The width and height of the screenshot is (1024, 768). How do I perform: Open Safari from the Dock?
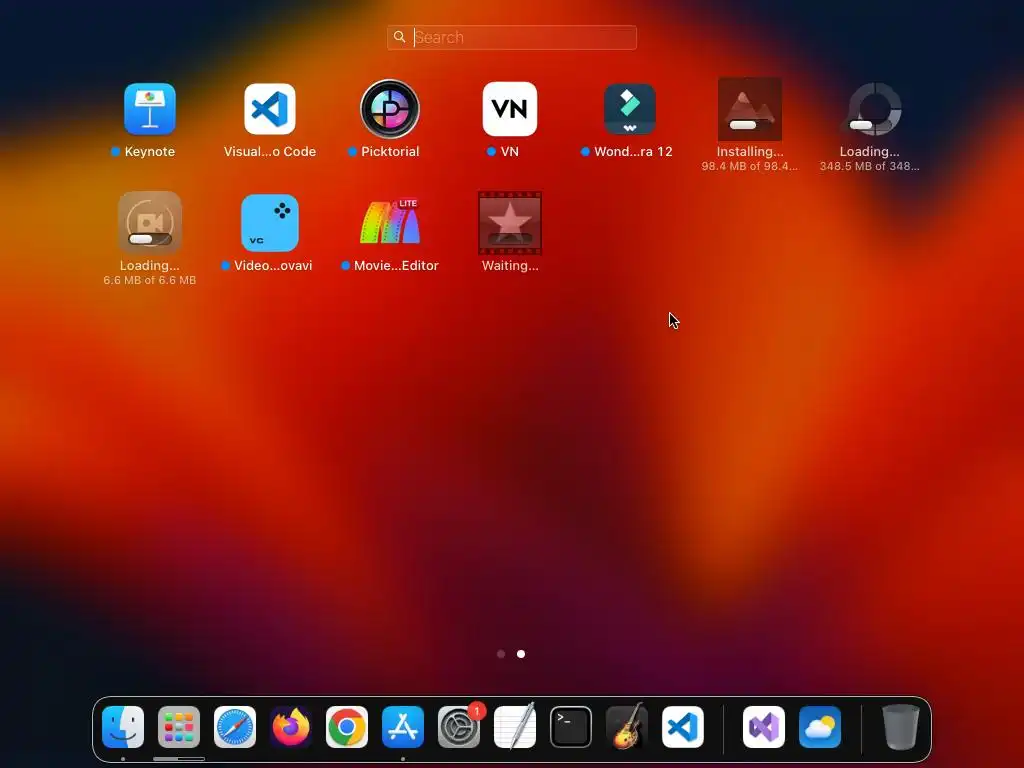[235, 727]
